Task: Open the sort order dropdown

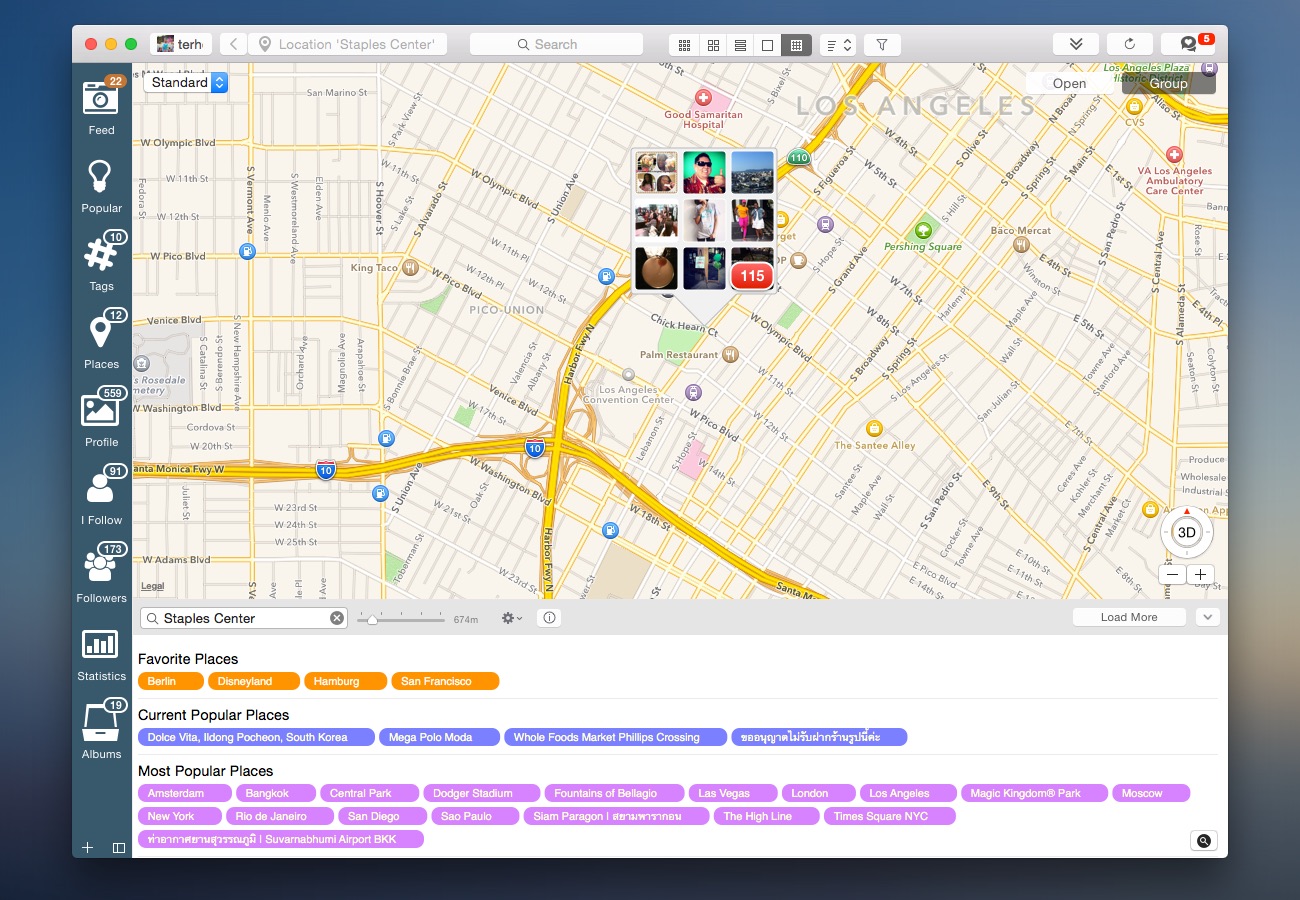Action: [838, 44]
